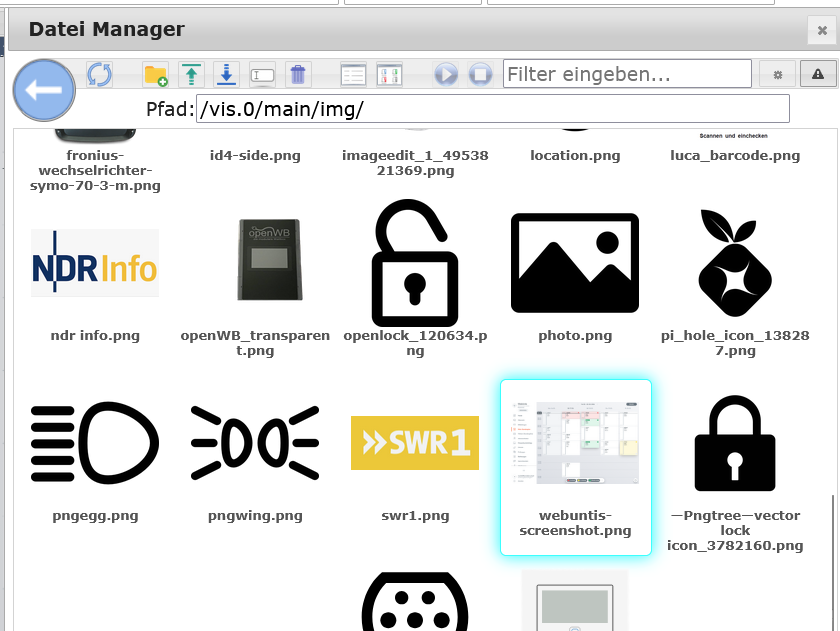Select the webuntis-screenshot.png thumbnail
840x631 pixels.
click(x=575, y=443)
